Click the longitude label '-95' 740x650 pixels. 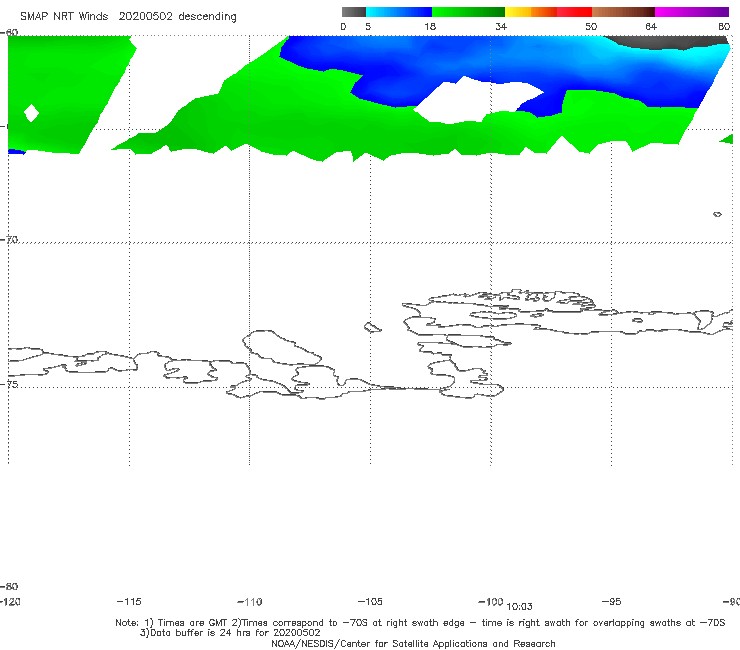(x=612, y=601)
